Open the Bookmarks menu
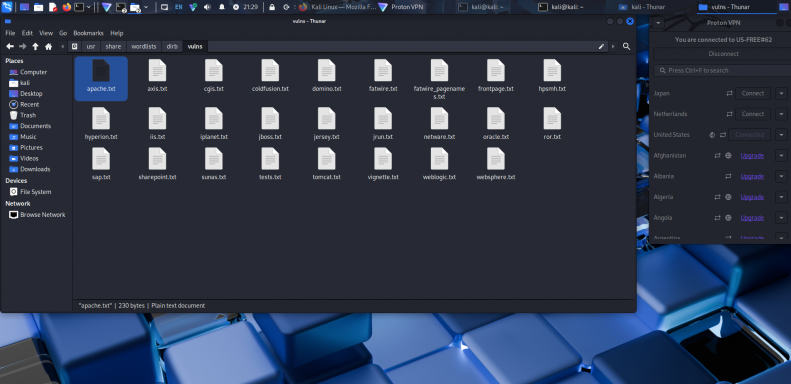The width and height of the screenshot is (791, 384). [x=88, y=33]
